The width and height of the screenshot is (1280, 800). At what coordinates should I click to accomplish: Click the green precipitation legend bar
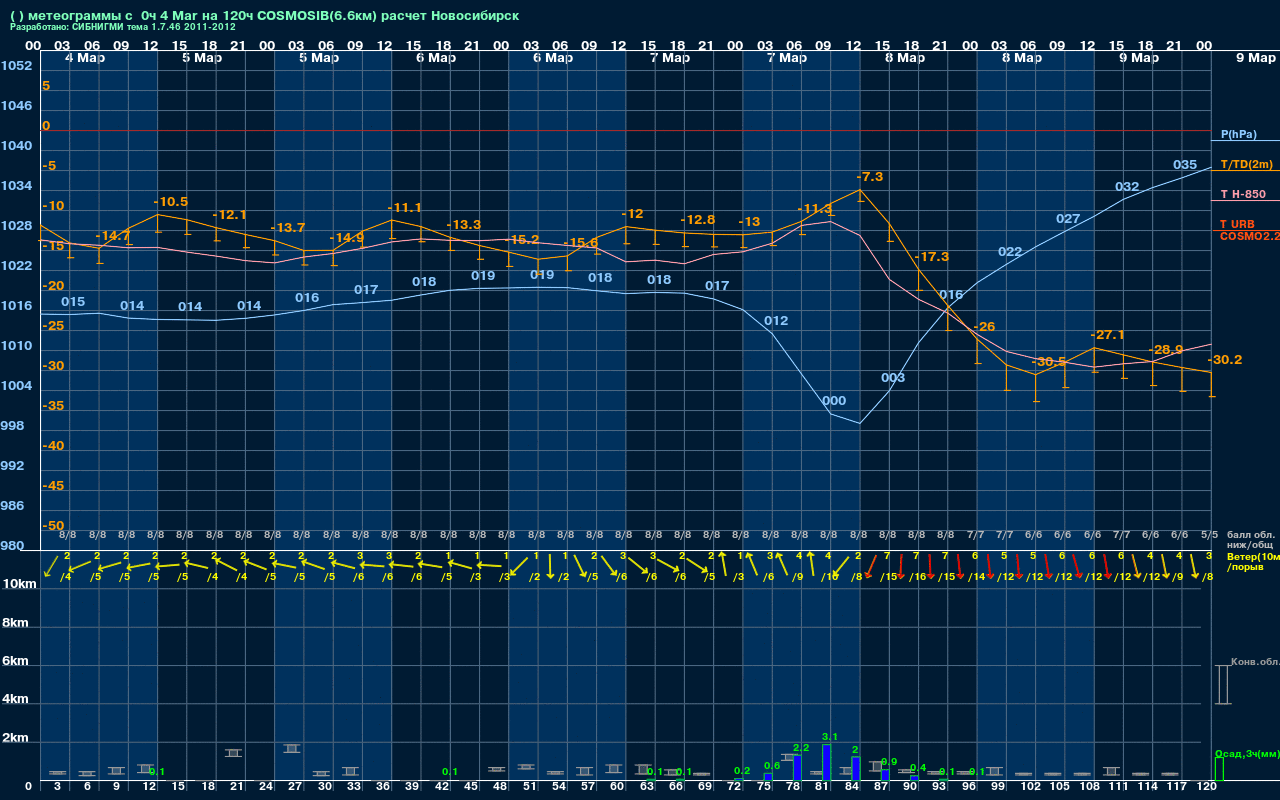pyautogui.click(x=1218, y=768)
